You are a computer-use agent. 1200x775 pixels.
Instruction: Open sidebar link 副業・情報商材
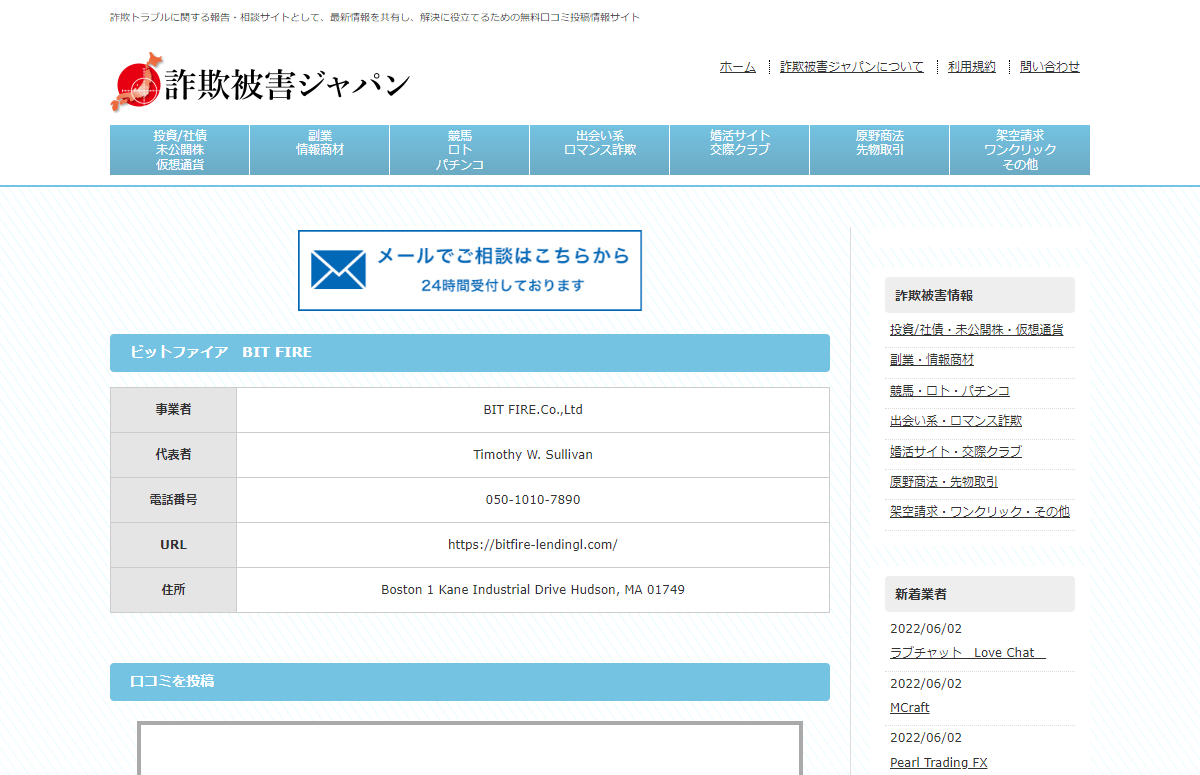pyautogui.click(x=930, y=359)
